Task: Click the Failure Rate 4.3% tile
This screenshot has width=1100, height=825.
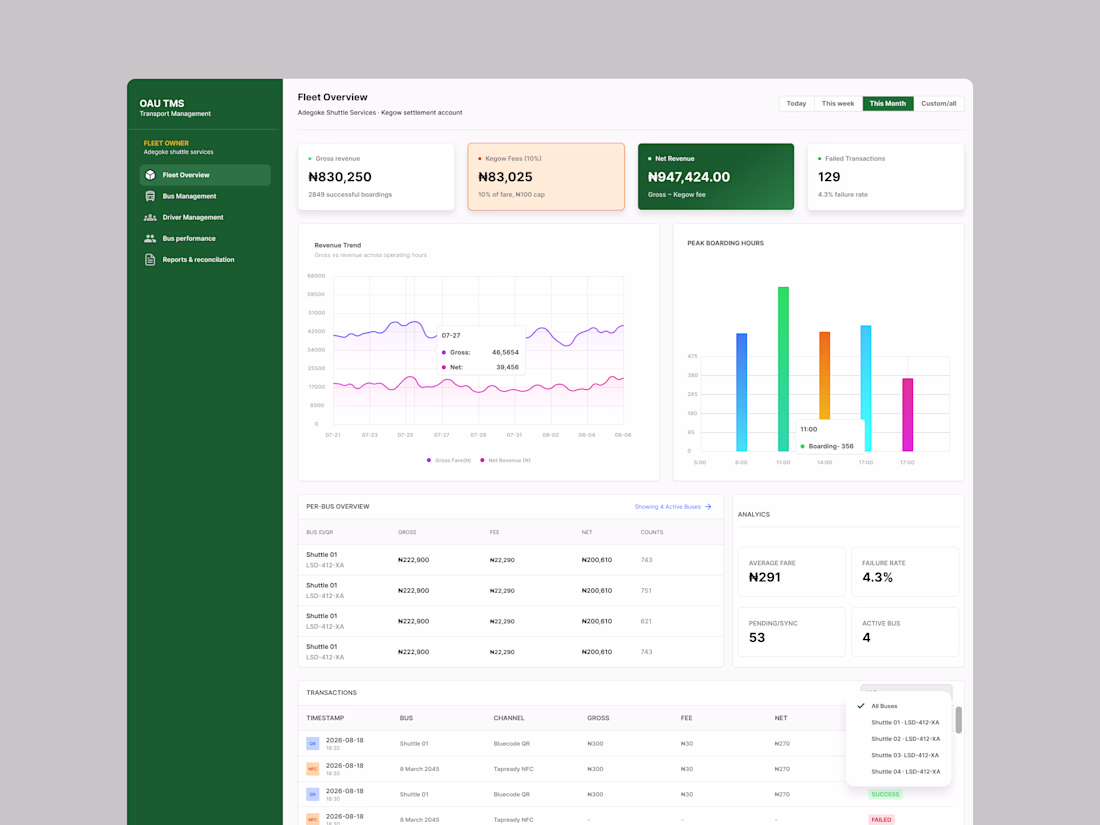Action: pos(905,572)
